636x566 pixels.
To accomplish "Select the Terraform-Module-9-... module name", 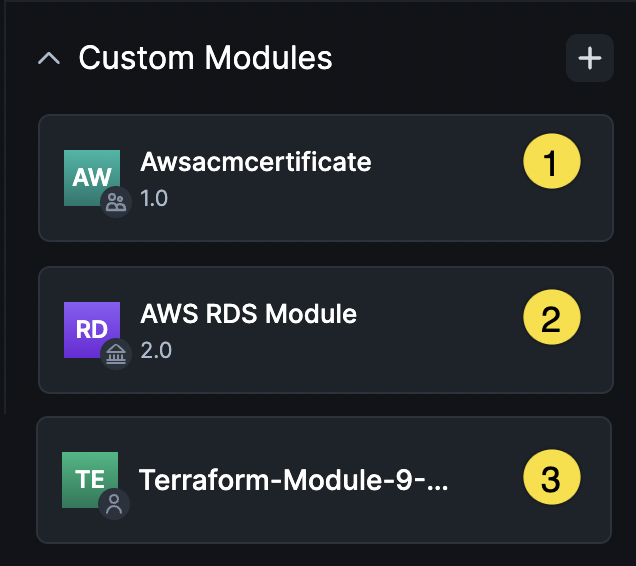I will click(293, 480).
